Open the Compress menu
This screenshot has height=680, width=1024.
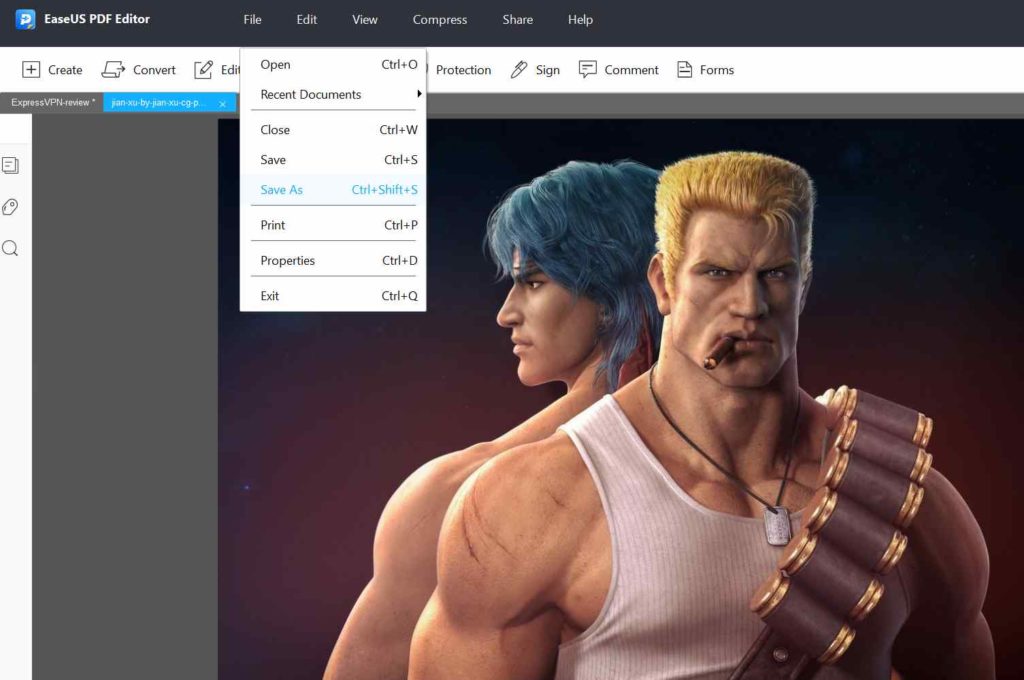pyautogui.click(x=440, y=20)
